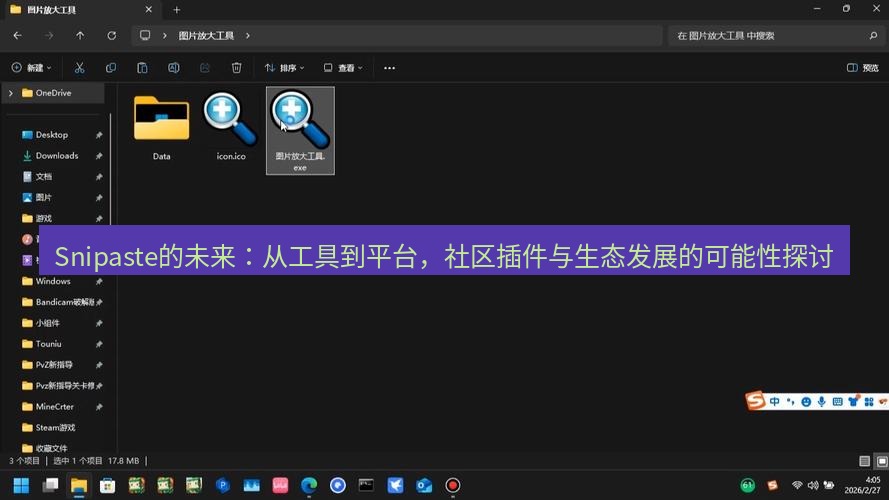Go back with the back arrow
The image size is (889, 500).
click(x=18, y=36)
